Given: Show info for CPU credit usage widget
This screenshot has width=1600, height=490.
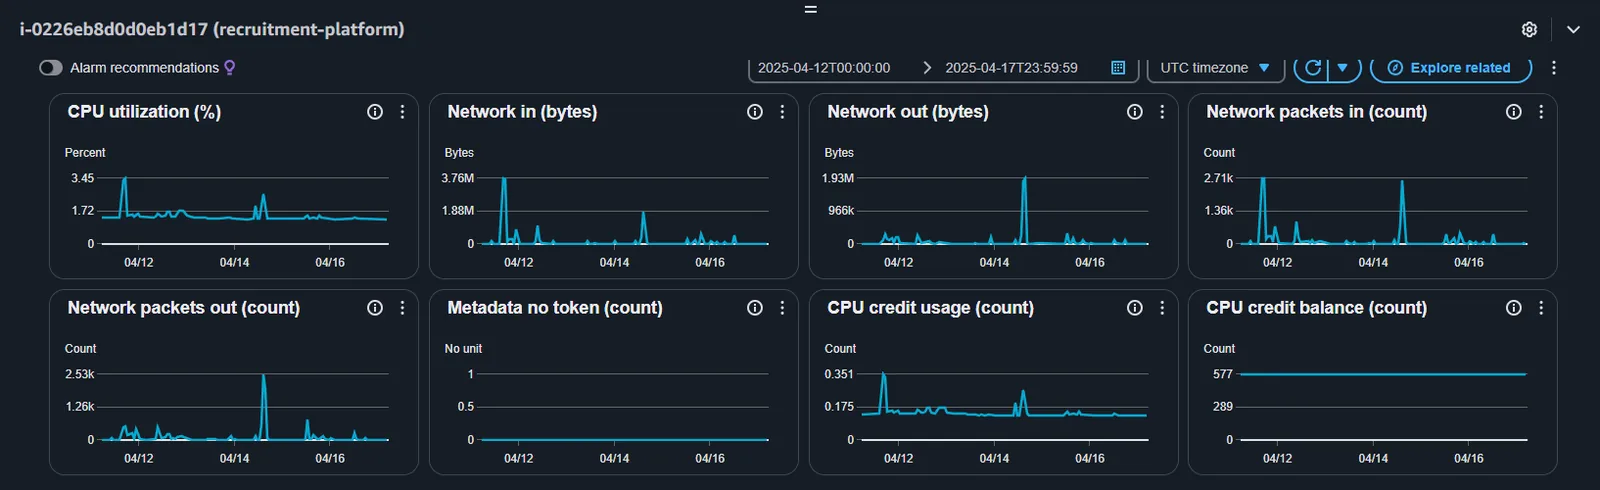Looking at the screenshot, I should 1135,308.
